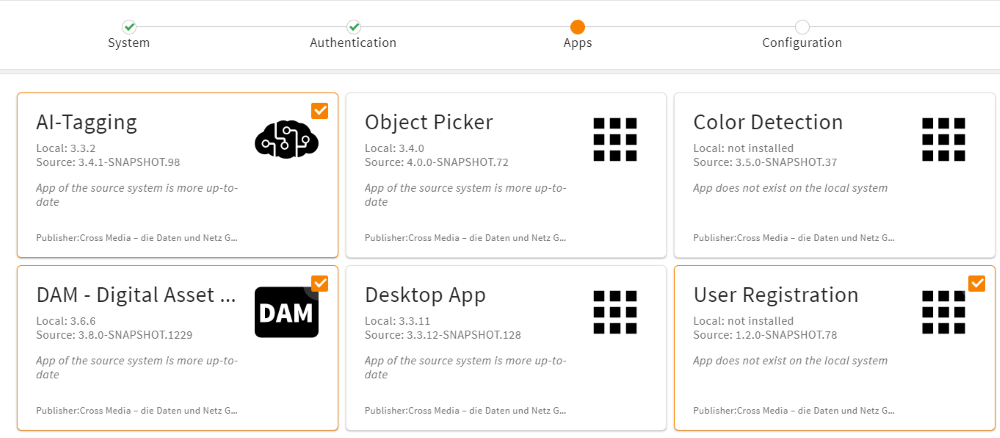Click the AI-Tagging publisher line
Screen dimensions: 1000x438
[136, 238]
